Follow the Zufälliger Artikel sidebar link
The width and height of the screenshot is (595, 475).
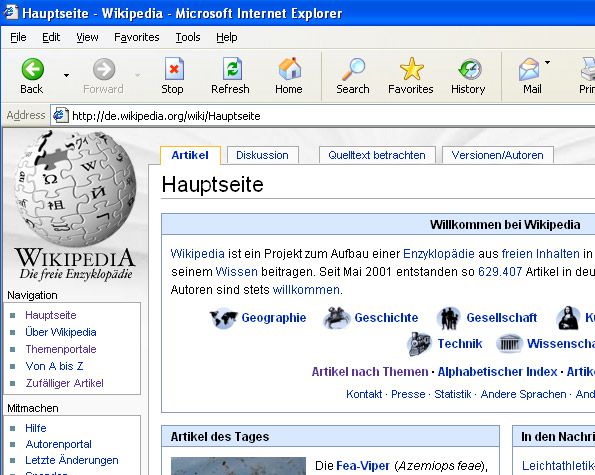click(x=65, y=383)
